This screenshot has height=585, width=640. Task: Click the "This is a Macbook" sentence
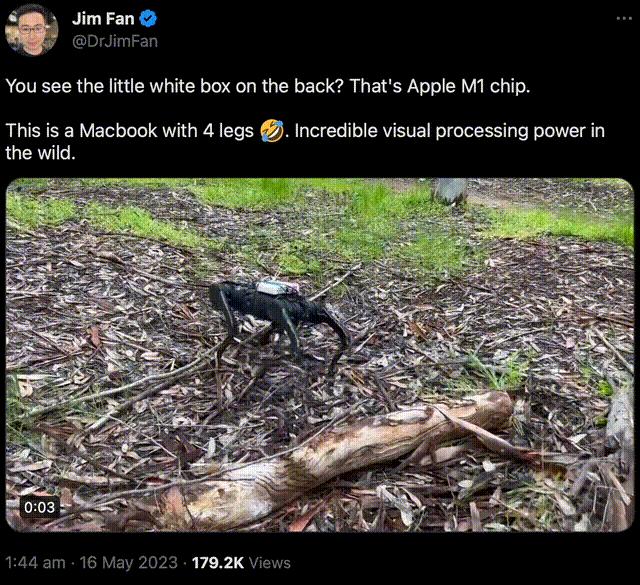point(130,132)
